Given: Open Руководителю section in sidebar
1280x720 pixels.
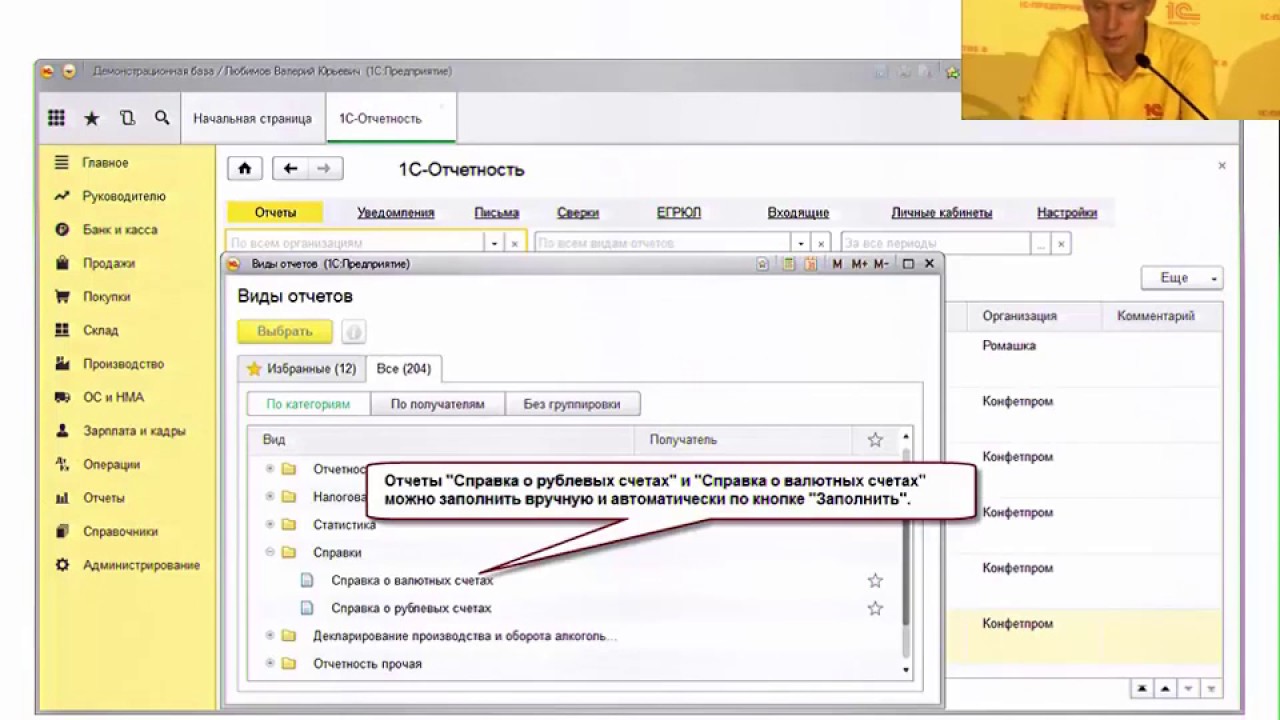Looking at the screenshot, I should coord(126,196).
